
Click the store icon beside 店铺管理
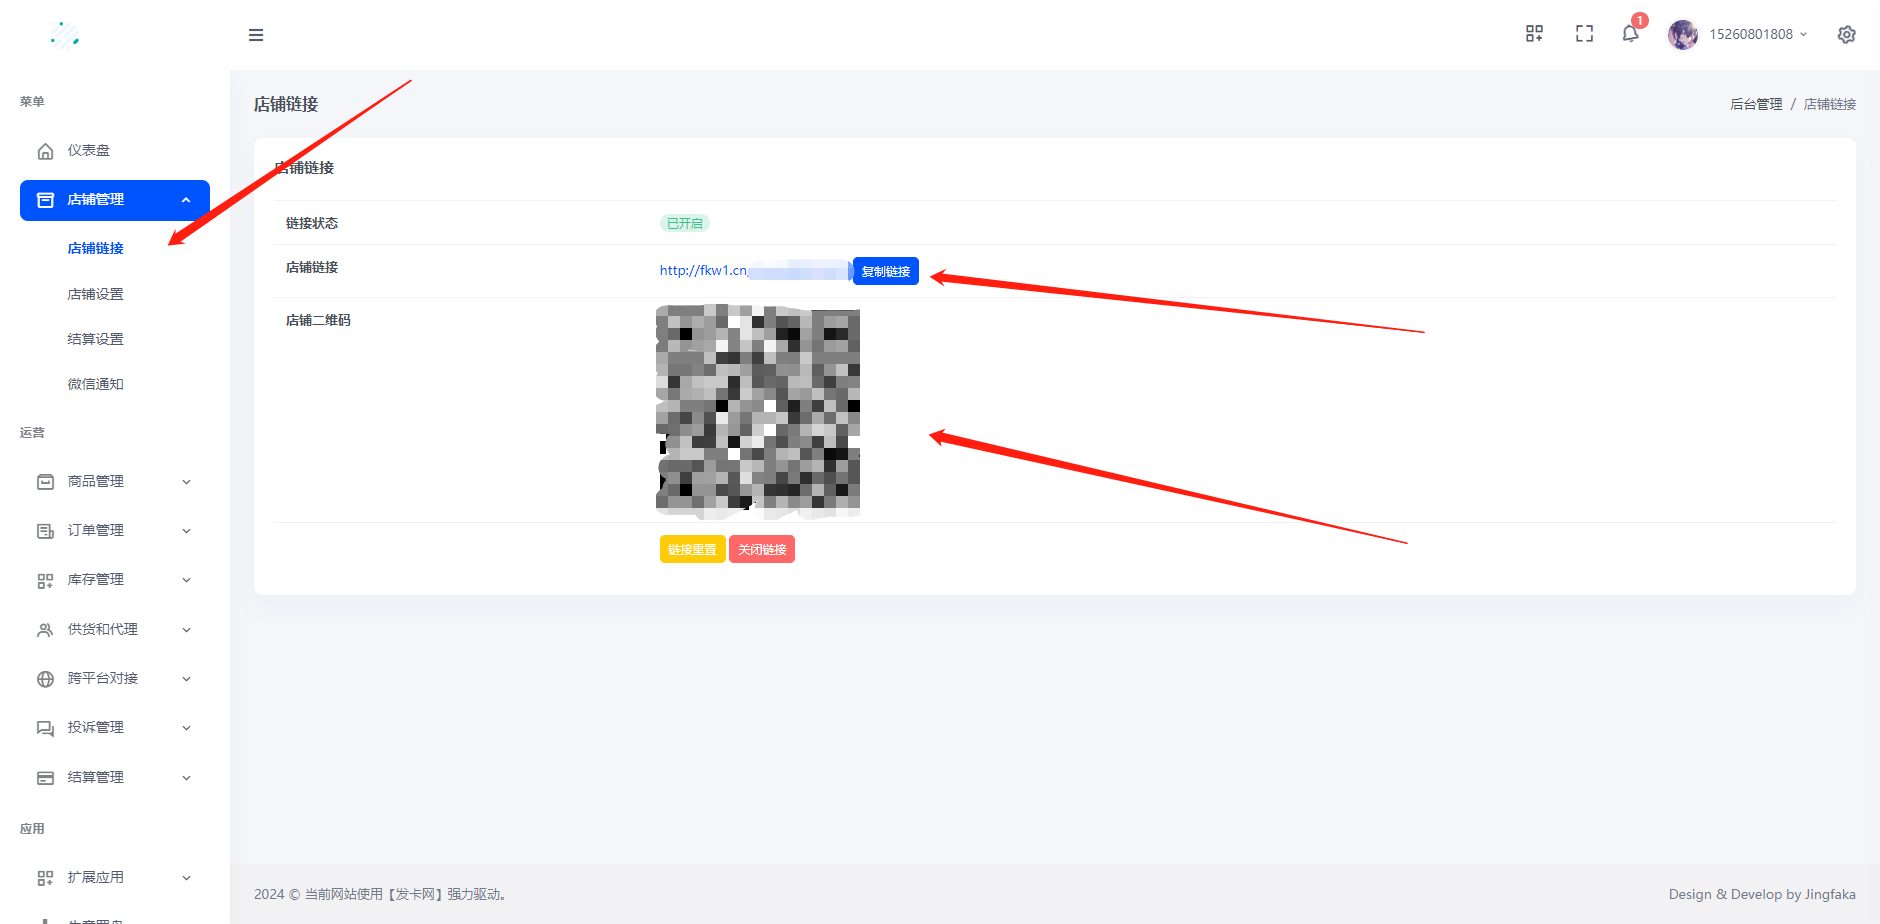coord(45,200)
